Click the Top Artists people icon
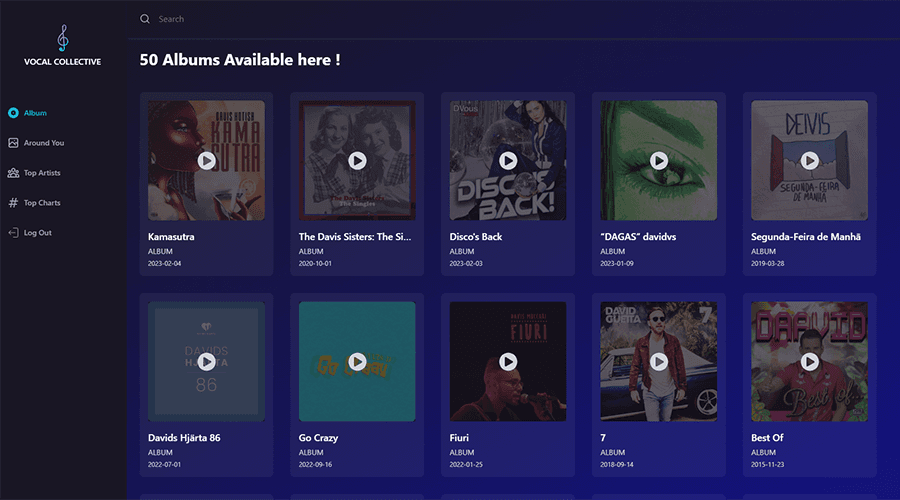Image resolution: width=900 pixels, height=500 pixels. point(13,173)
